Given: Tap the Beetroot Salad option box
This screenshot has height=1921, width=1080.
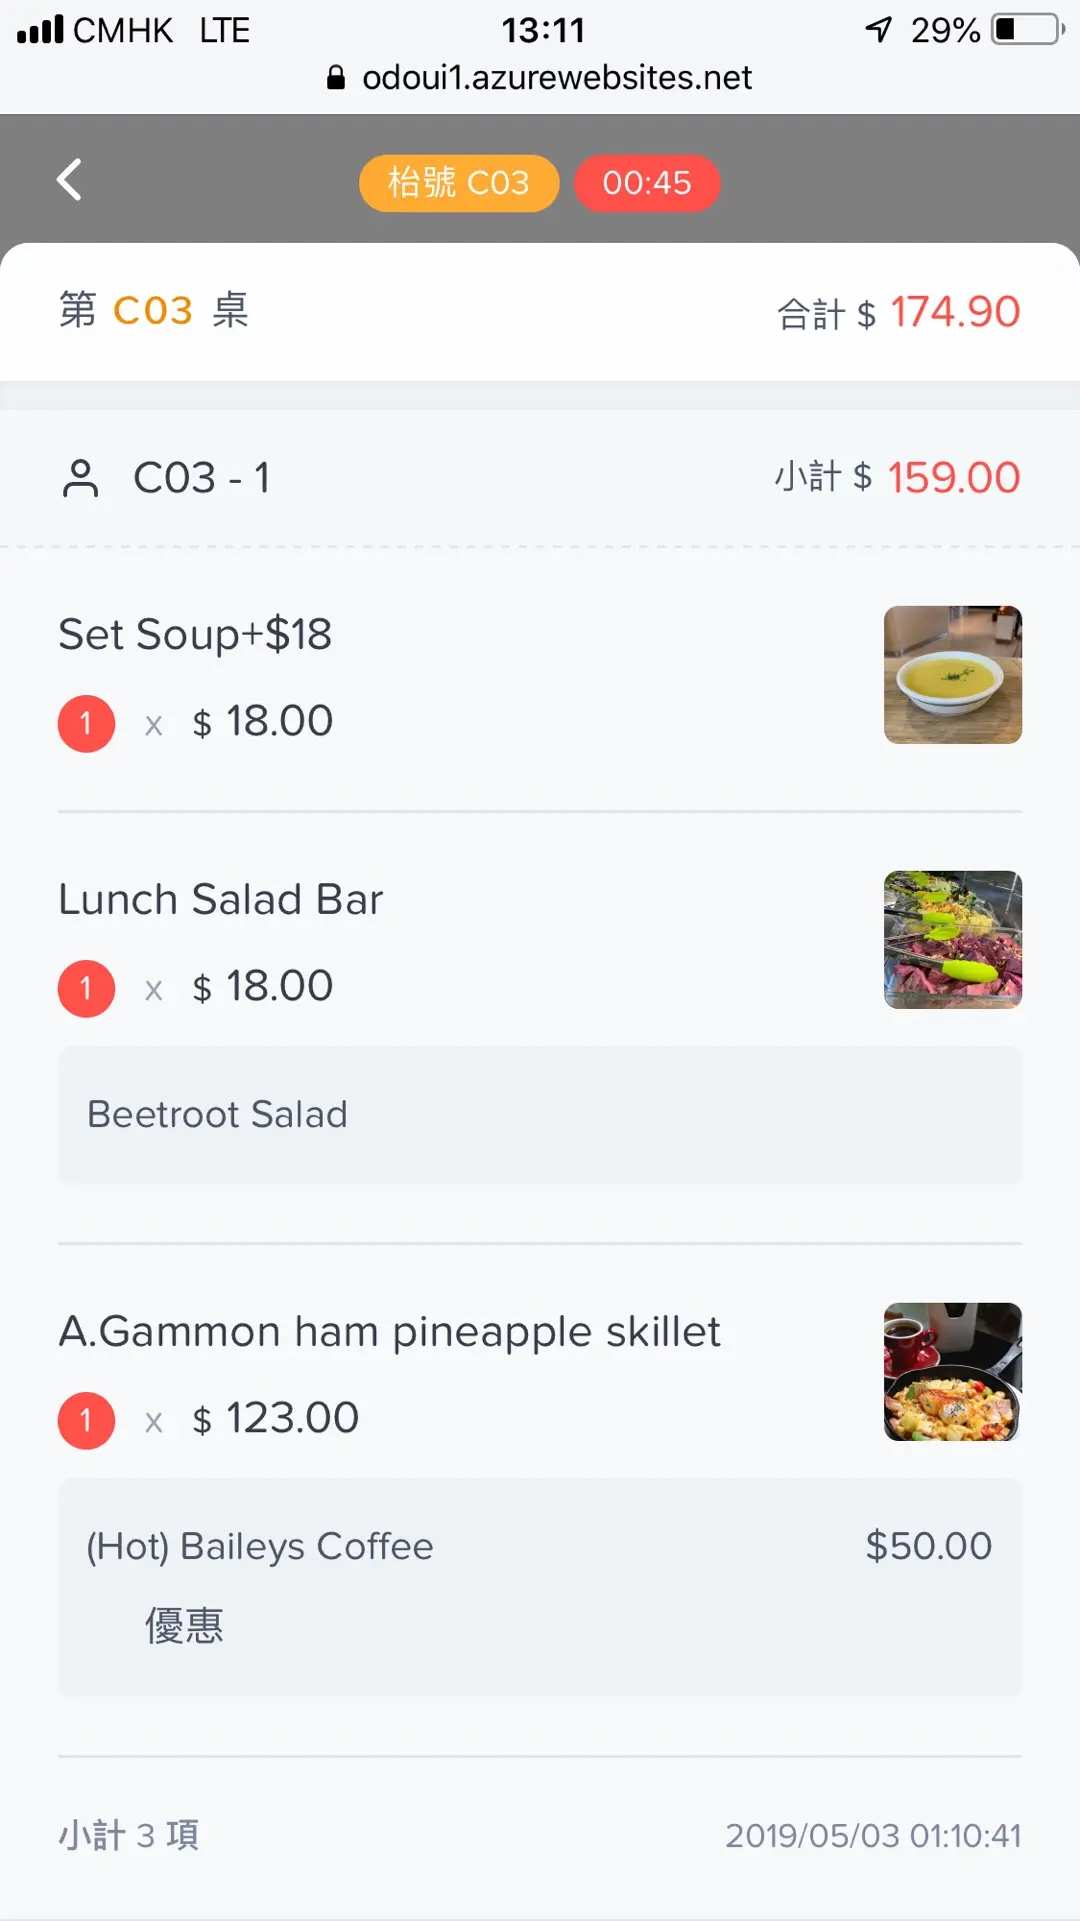Looking at the screenshot, I should tap(540, 1115).
